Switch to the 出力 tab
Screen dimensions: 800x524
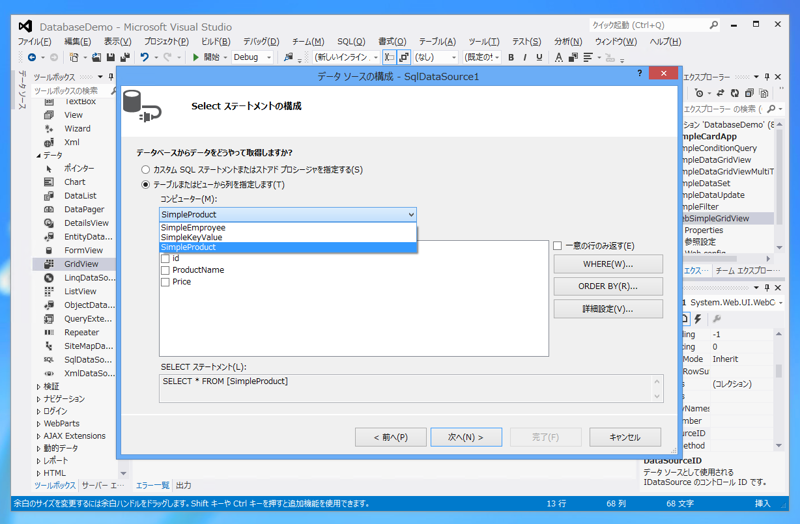click(183, 485)
